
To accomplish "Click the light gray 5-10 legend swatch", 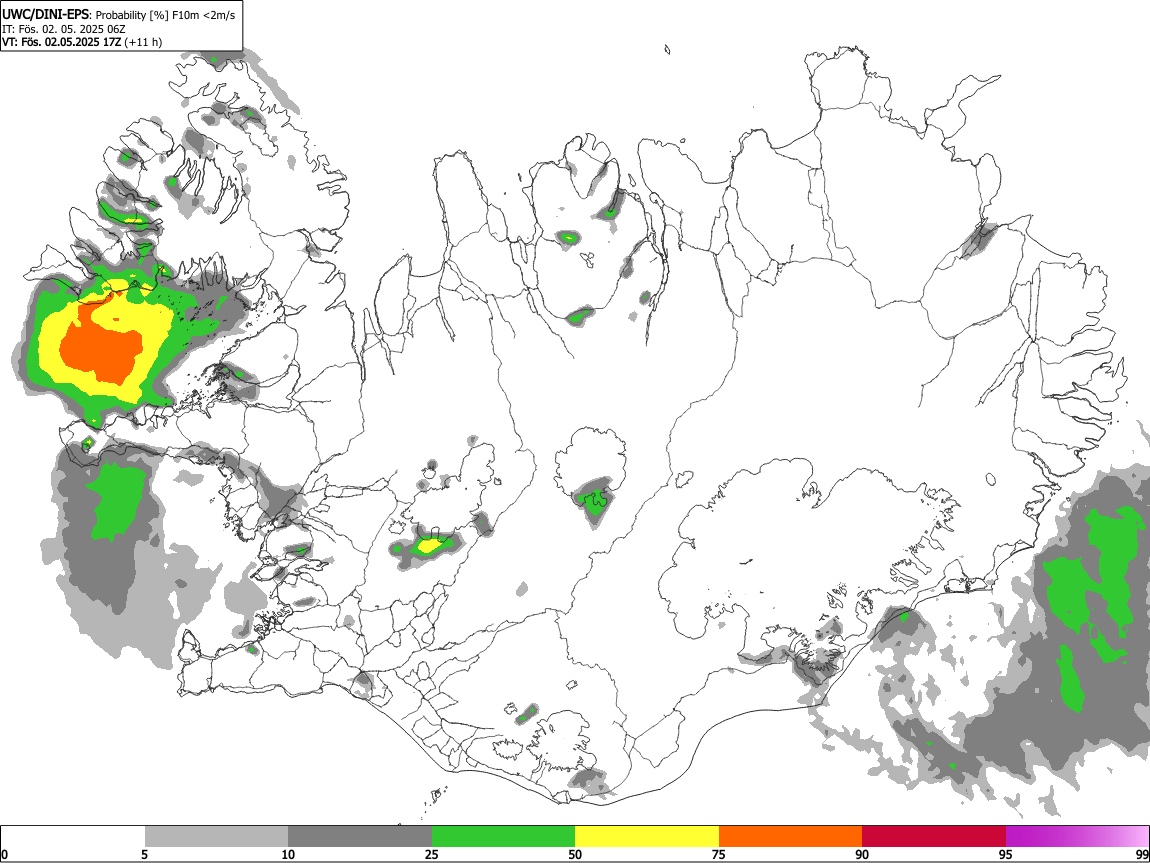I will point(216,837).
